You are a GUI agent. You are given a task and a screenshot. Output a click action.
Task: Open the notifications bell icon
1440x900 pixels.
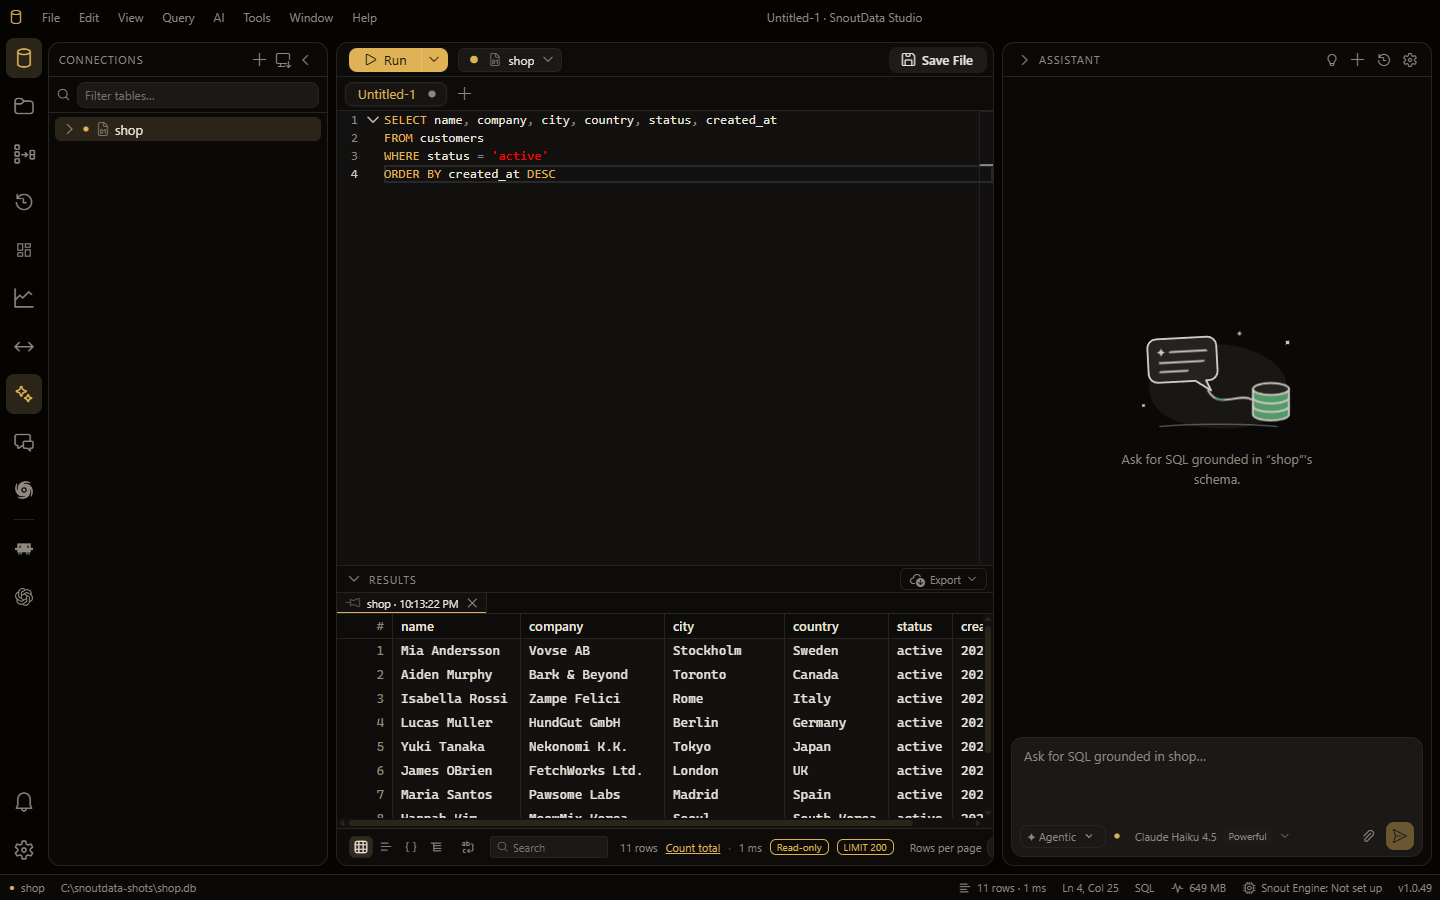pyautogui.click(x=24, y=802)
